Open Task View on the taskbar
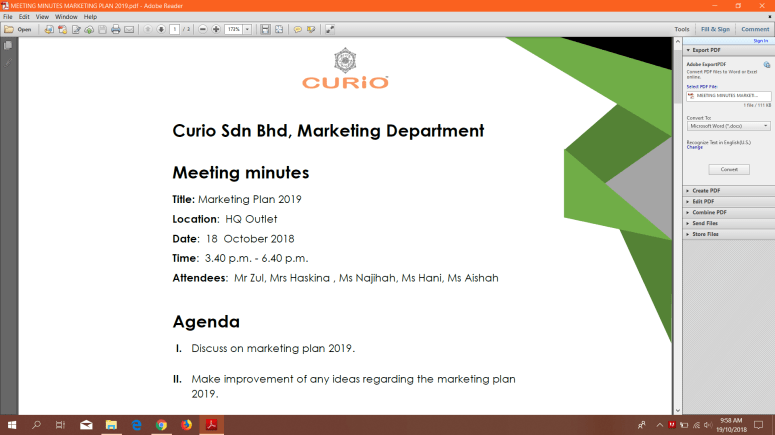The image size is (775, 435). click(60, 425)
